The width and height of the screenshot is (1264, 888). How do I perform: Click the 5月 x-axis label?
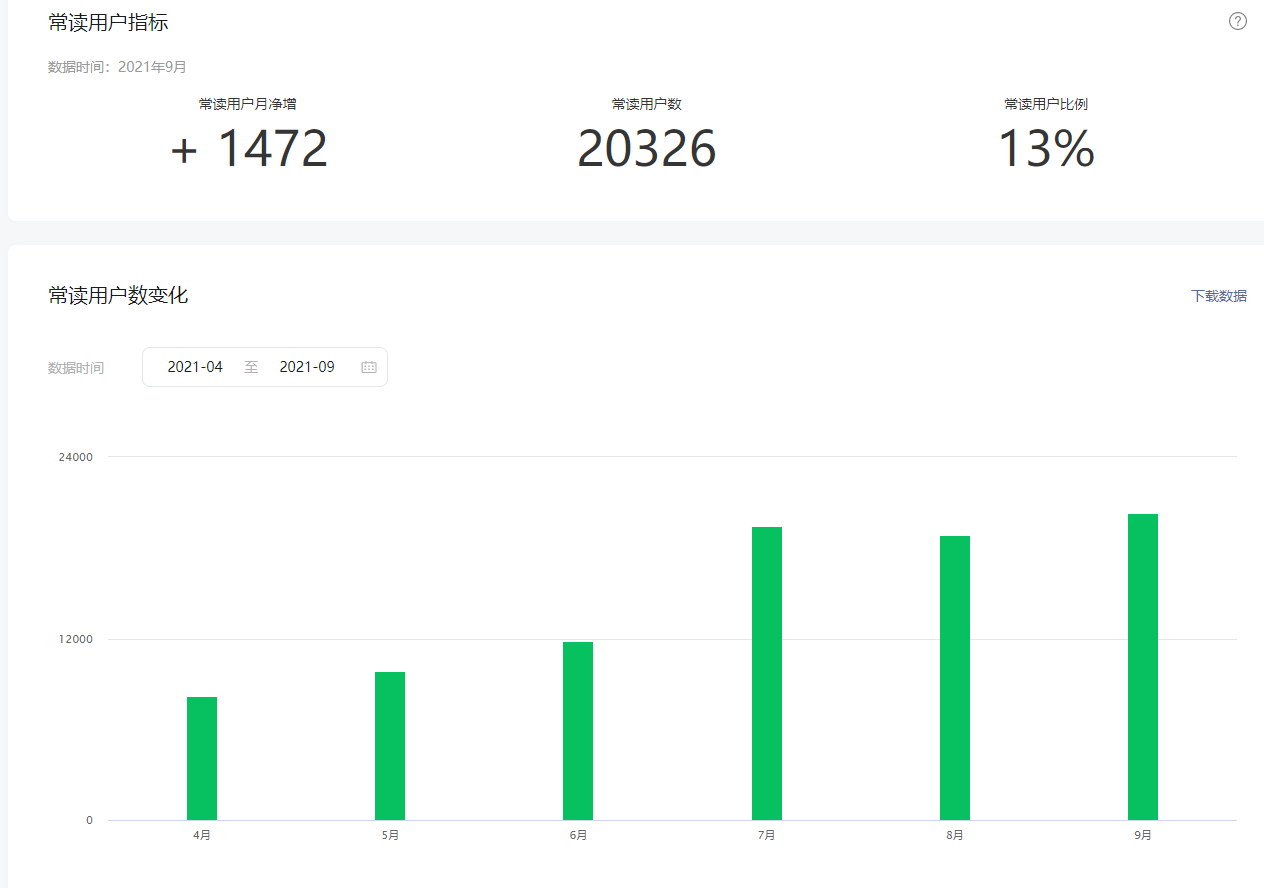click(390, 835)
